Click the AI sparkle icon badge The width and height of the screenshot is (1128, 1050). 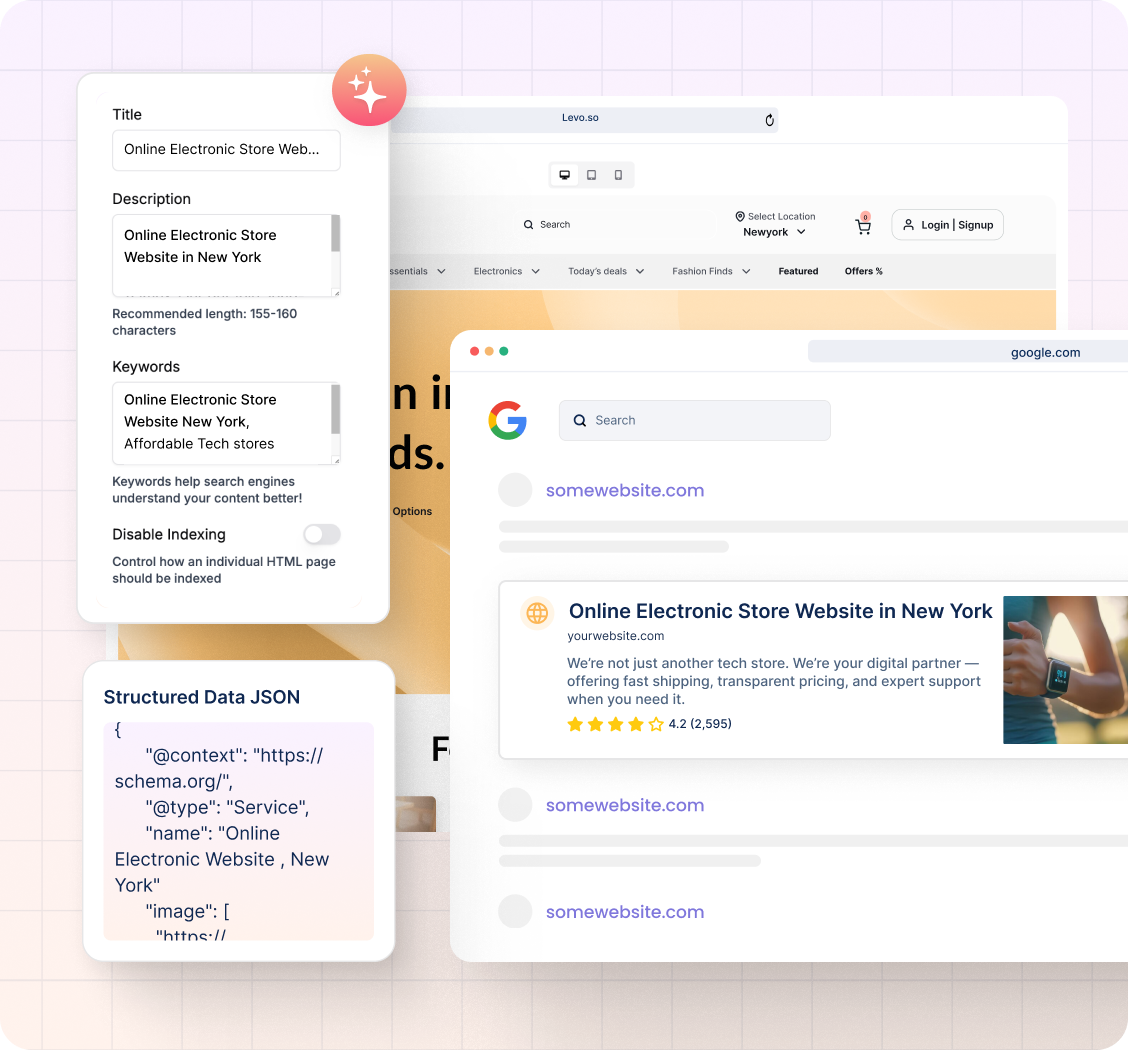tap(369, 90)
